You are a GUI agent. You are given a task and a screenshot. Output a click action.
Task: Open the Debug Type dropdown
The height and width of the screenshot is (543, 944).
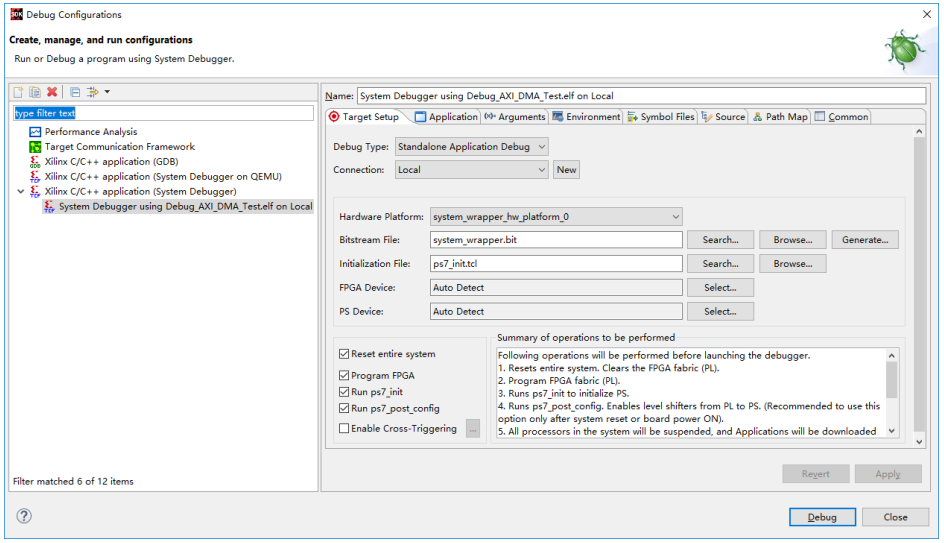pyautogui.click(x=471, y=147)
